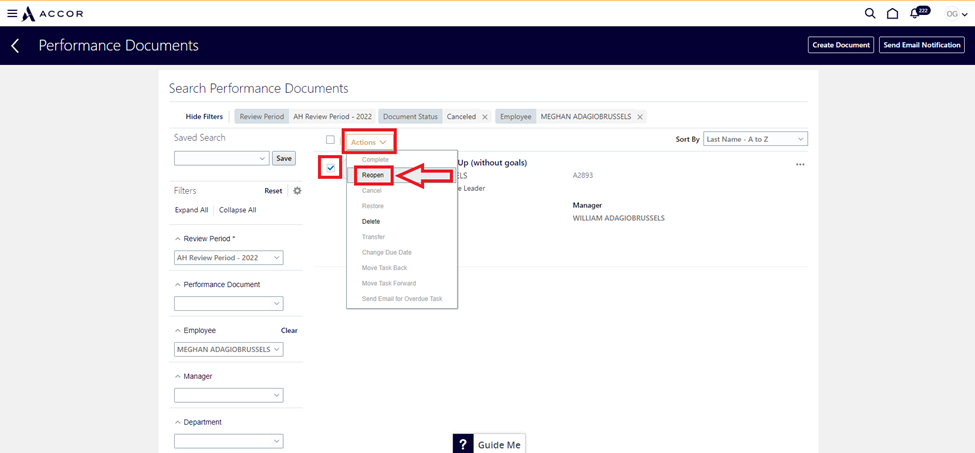The width and height of the screenshot is (975, 453).
Task: Collapse the Manager filter section
Action: pos(178,377)
